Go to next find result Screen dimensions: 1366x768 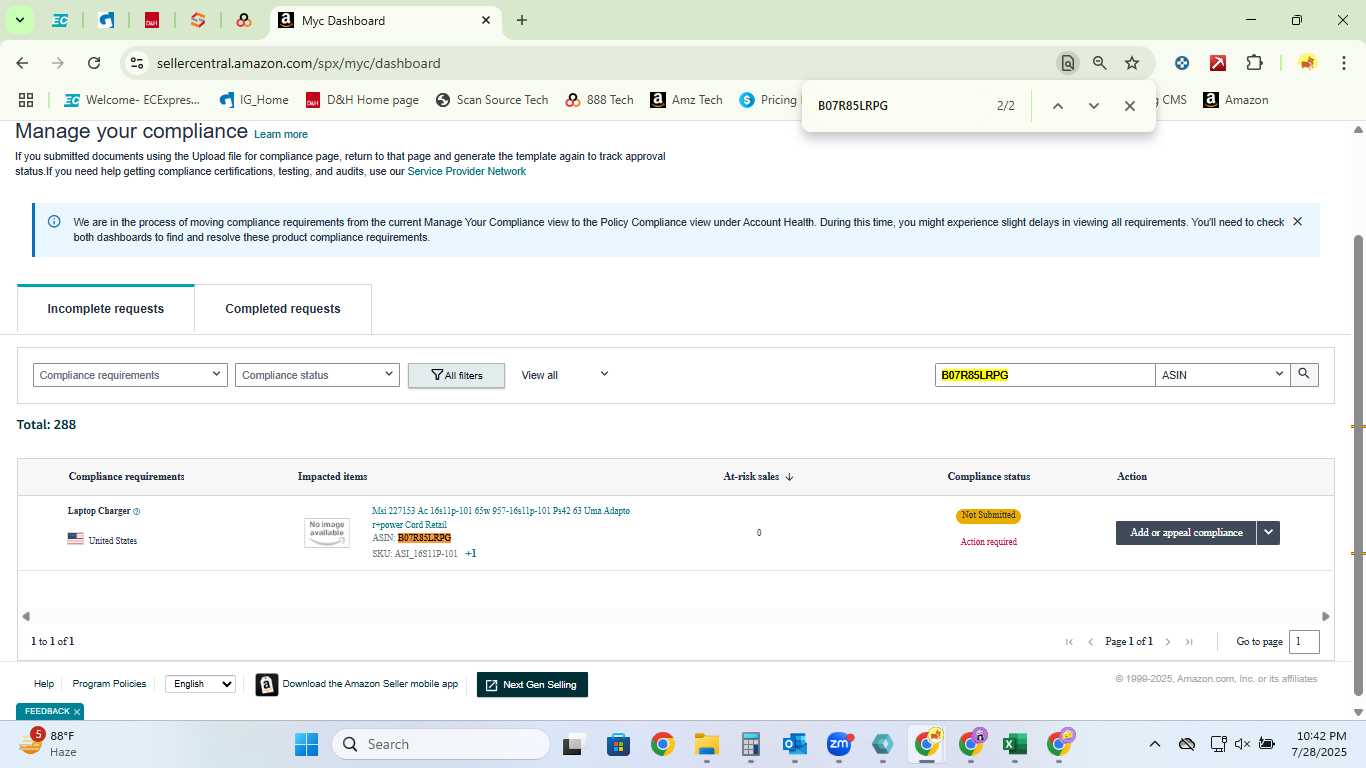pos(1093,106)
